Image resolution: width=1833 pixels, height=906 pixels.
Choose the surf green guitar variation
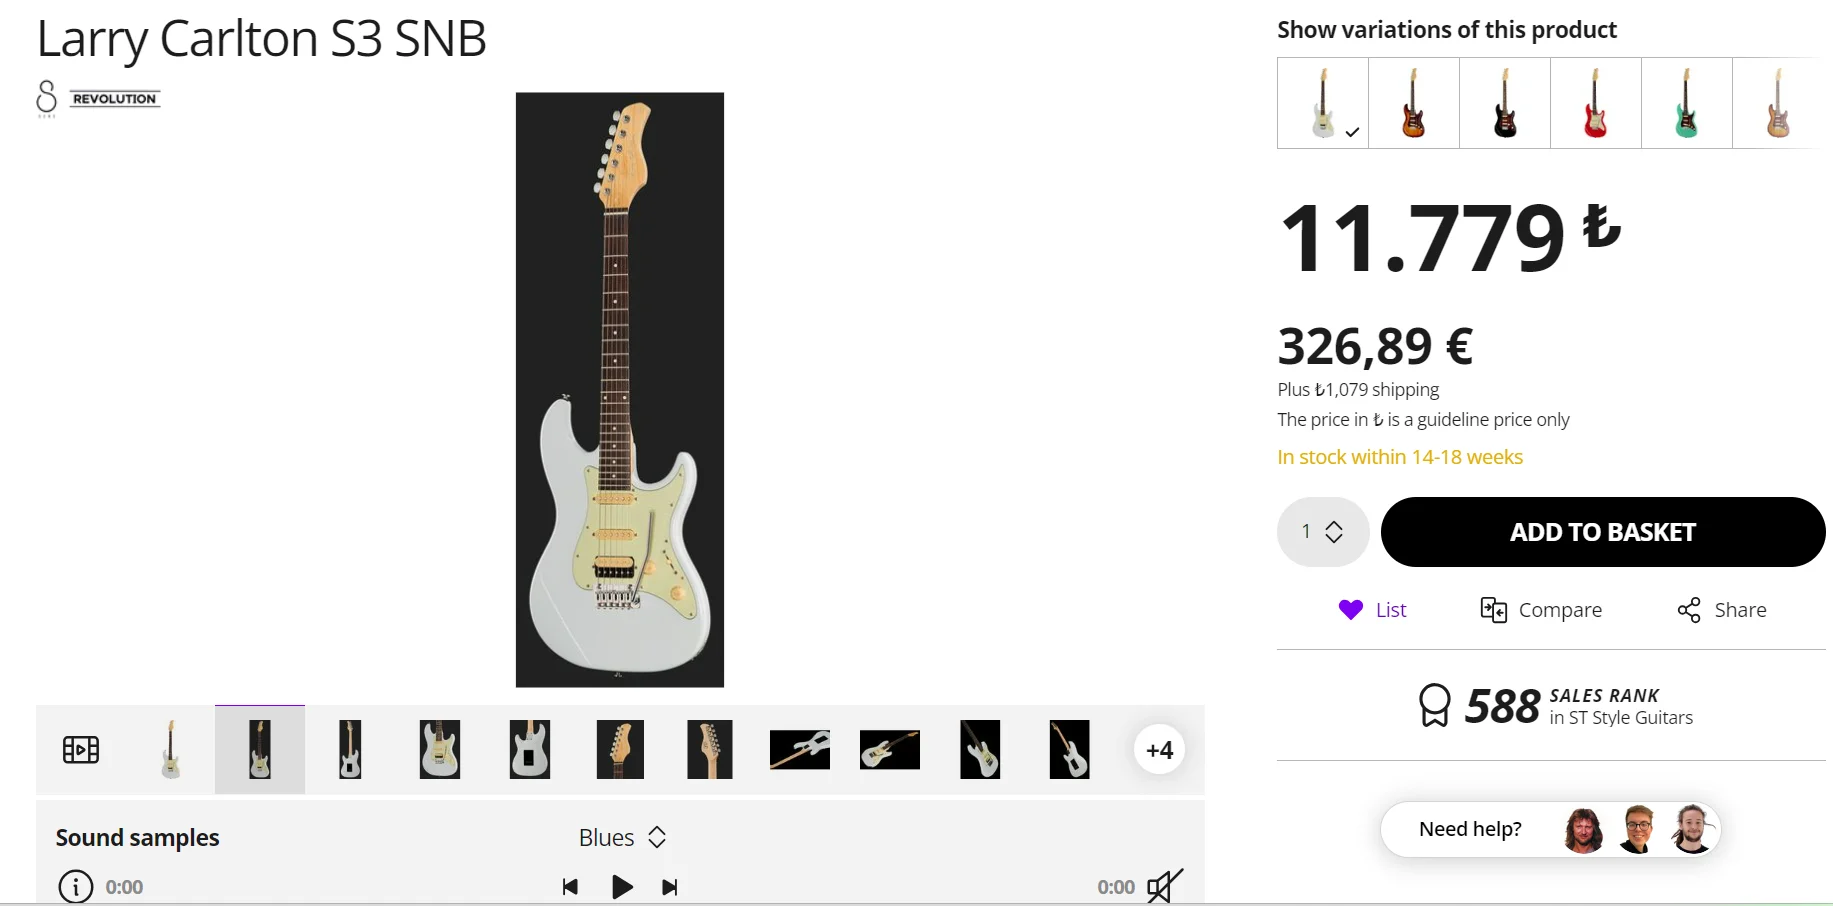click(x=1686, y=103)
